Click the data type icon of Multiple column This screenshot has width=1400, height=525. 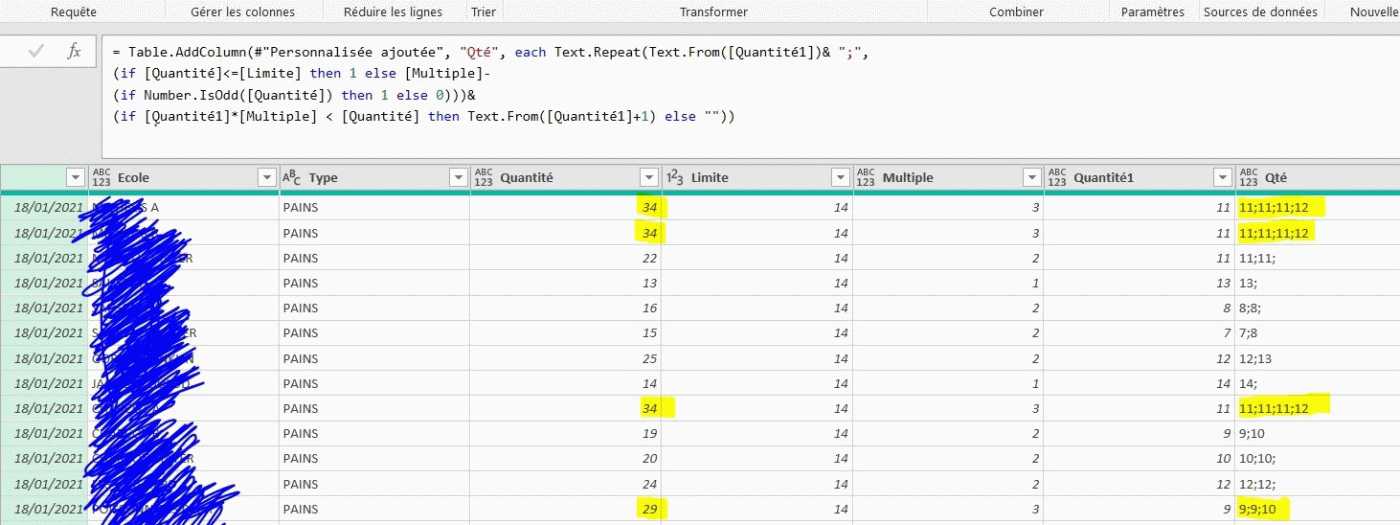(x=866, y=177)
